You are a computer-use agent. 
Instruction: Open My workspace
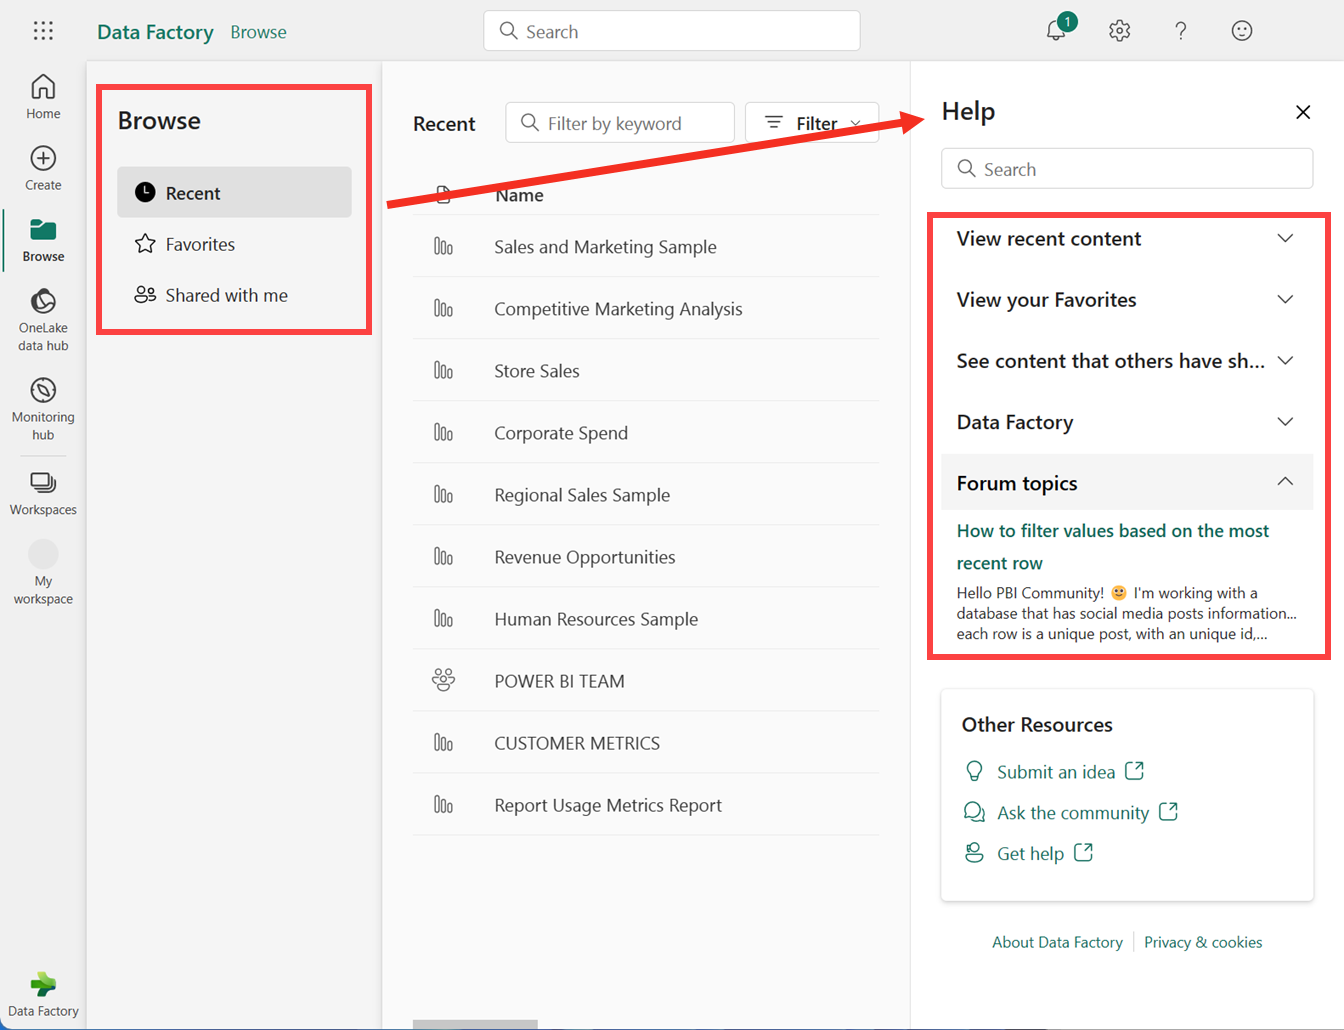click(43, 573)
